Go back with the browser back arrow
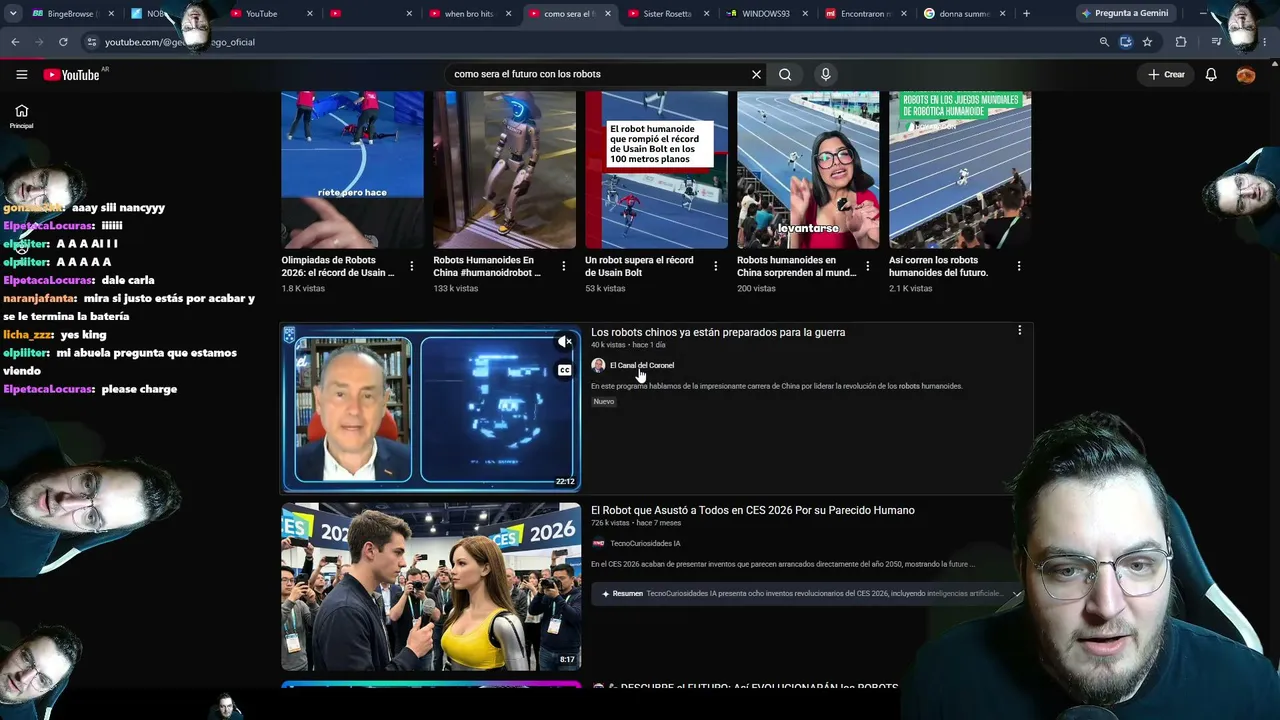Viewport: 1280px width, 720px height. 15,42
